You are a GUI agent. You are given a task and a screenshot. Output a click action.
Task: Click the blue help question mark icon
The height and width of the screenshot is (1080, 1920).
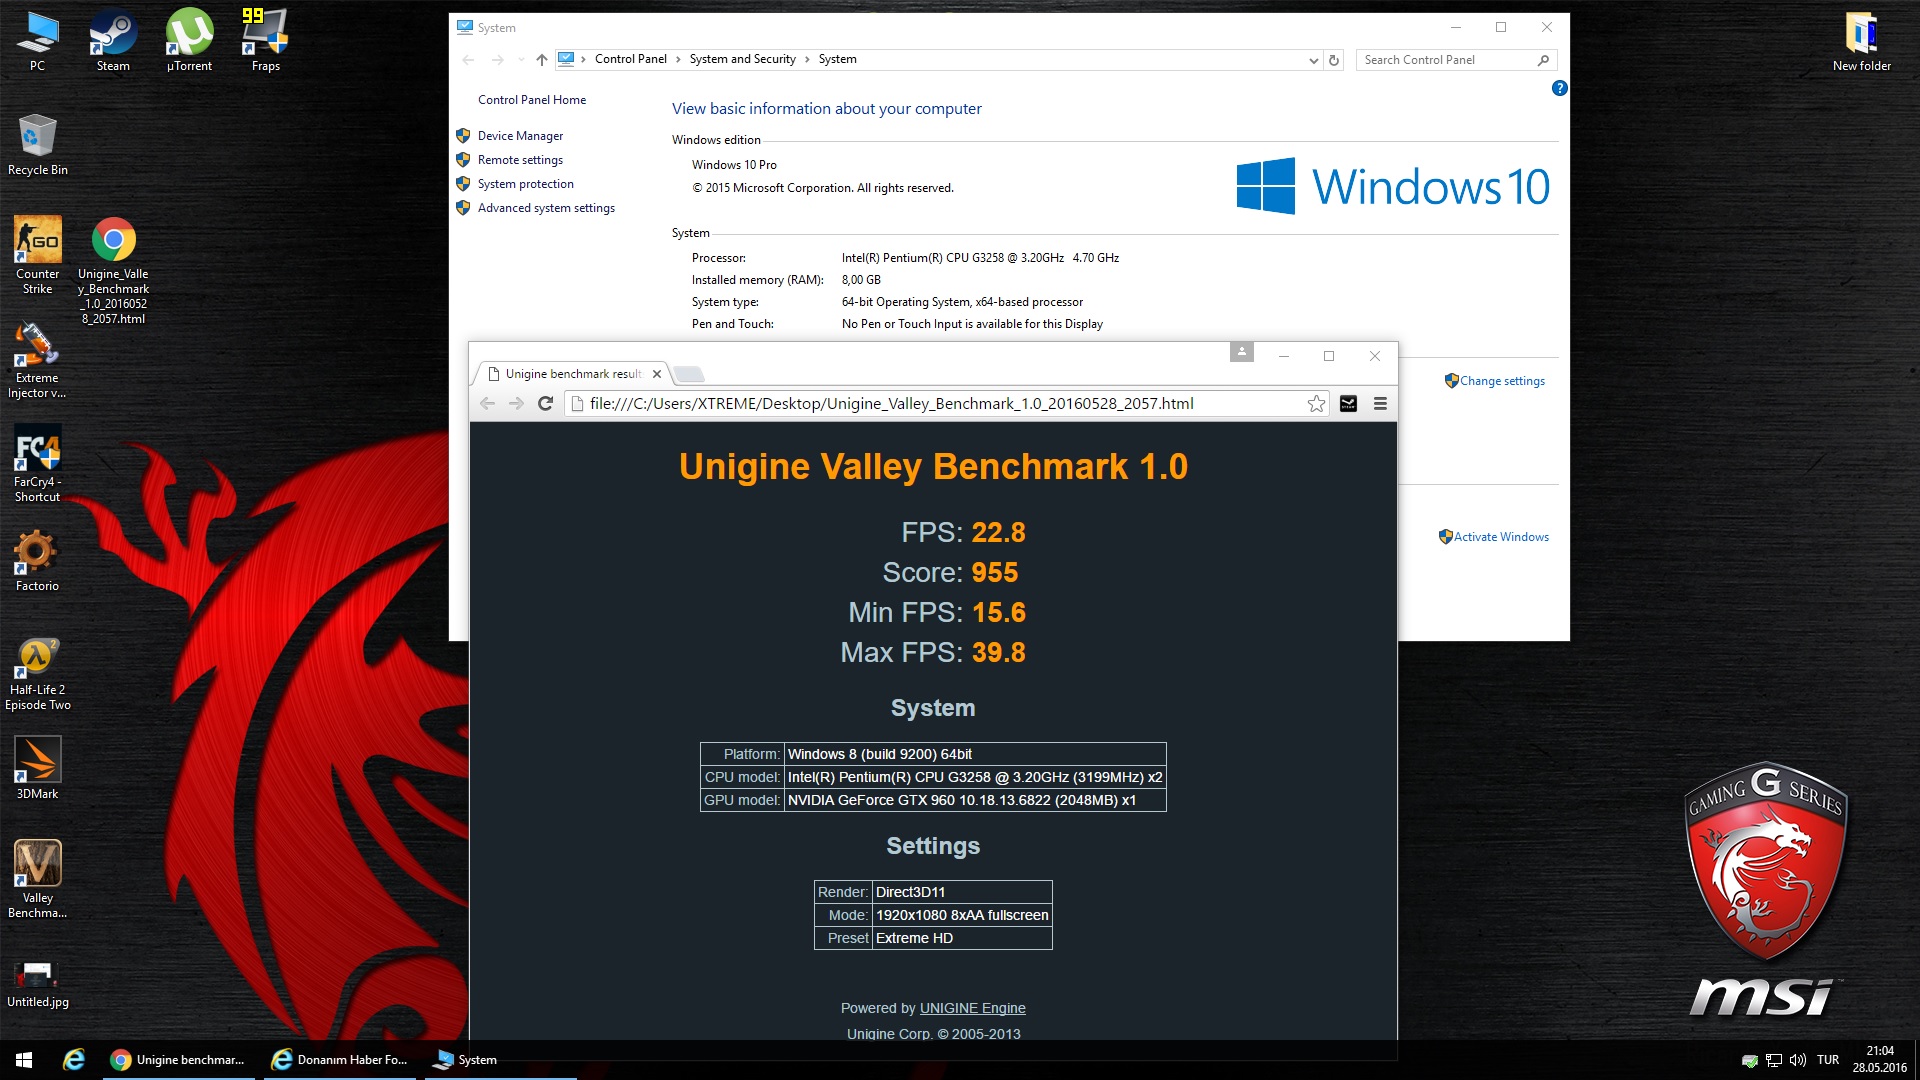[x=1559, y=88]
